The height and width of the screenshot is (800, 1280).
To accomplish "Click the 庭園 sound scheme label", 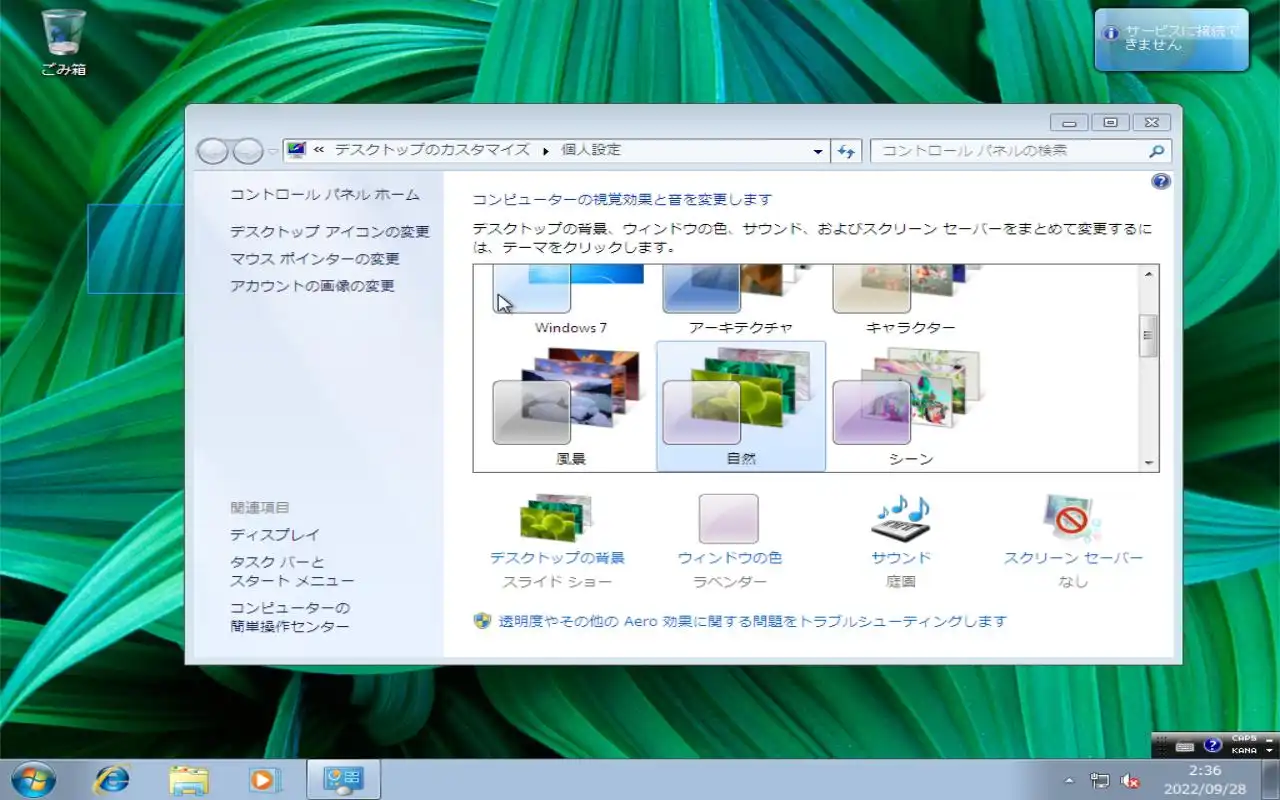I will pos(901,582).
